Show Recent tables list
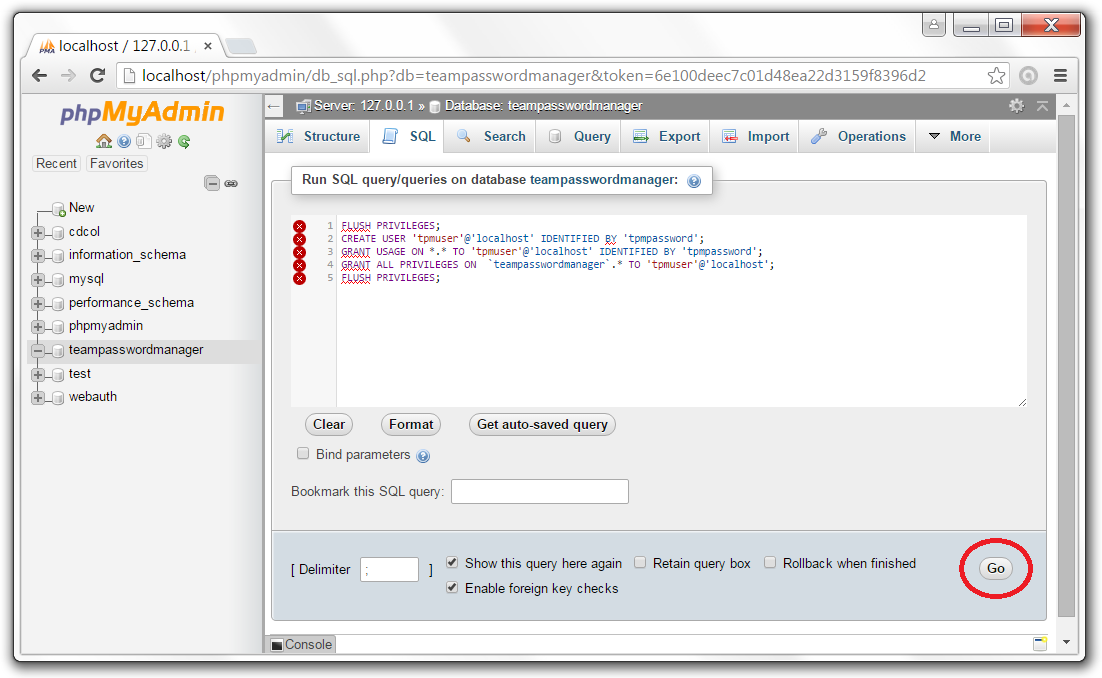The image size is (1102, 678). point(56,164)
